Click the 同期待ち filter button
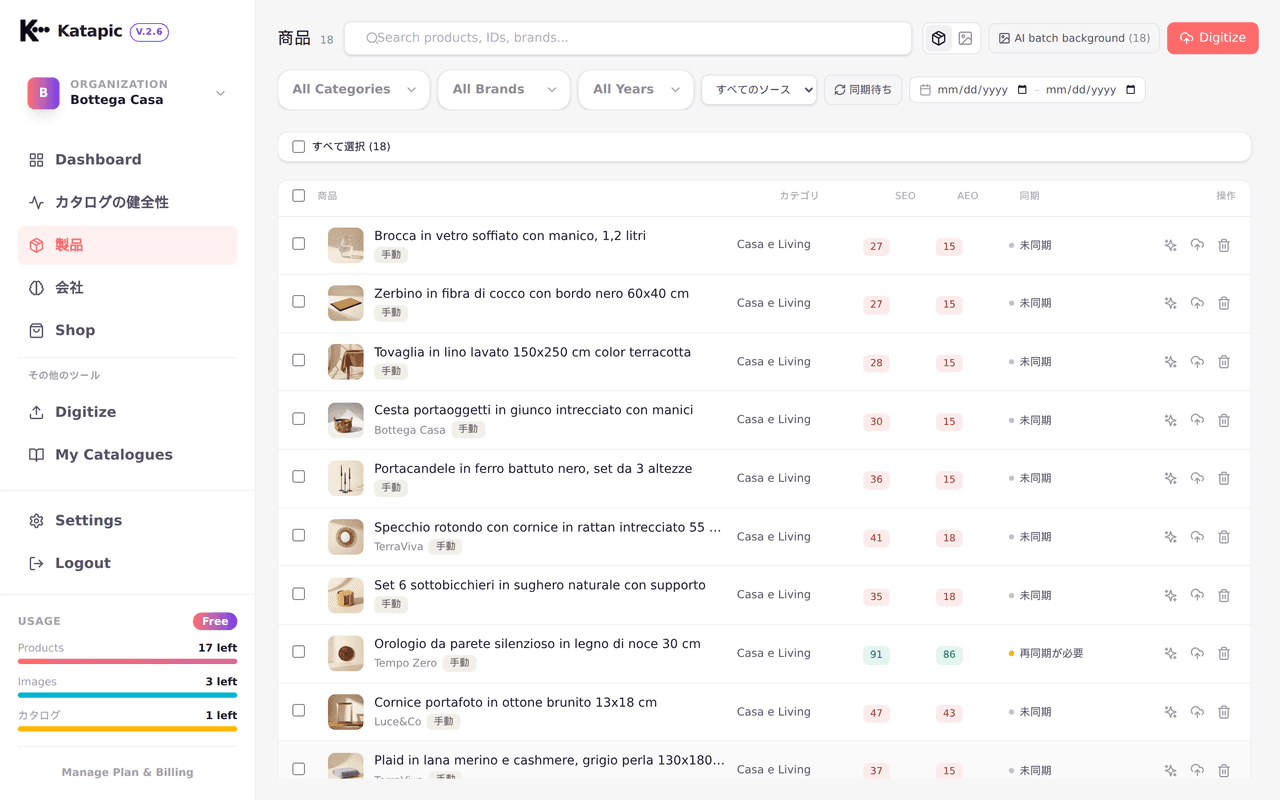 (863, 90)
